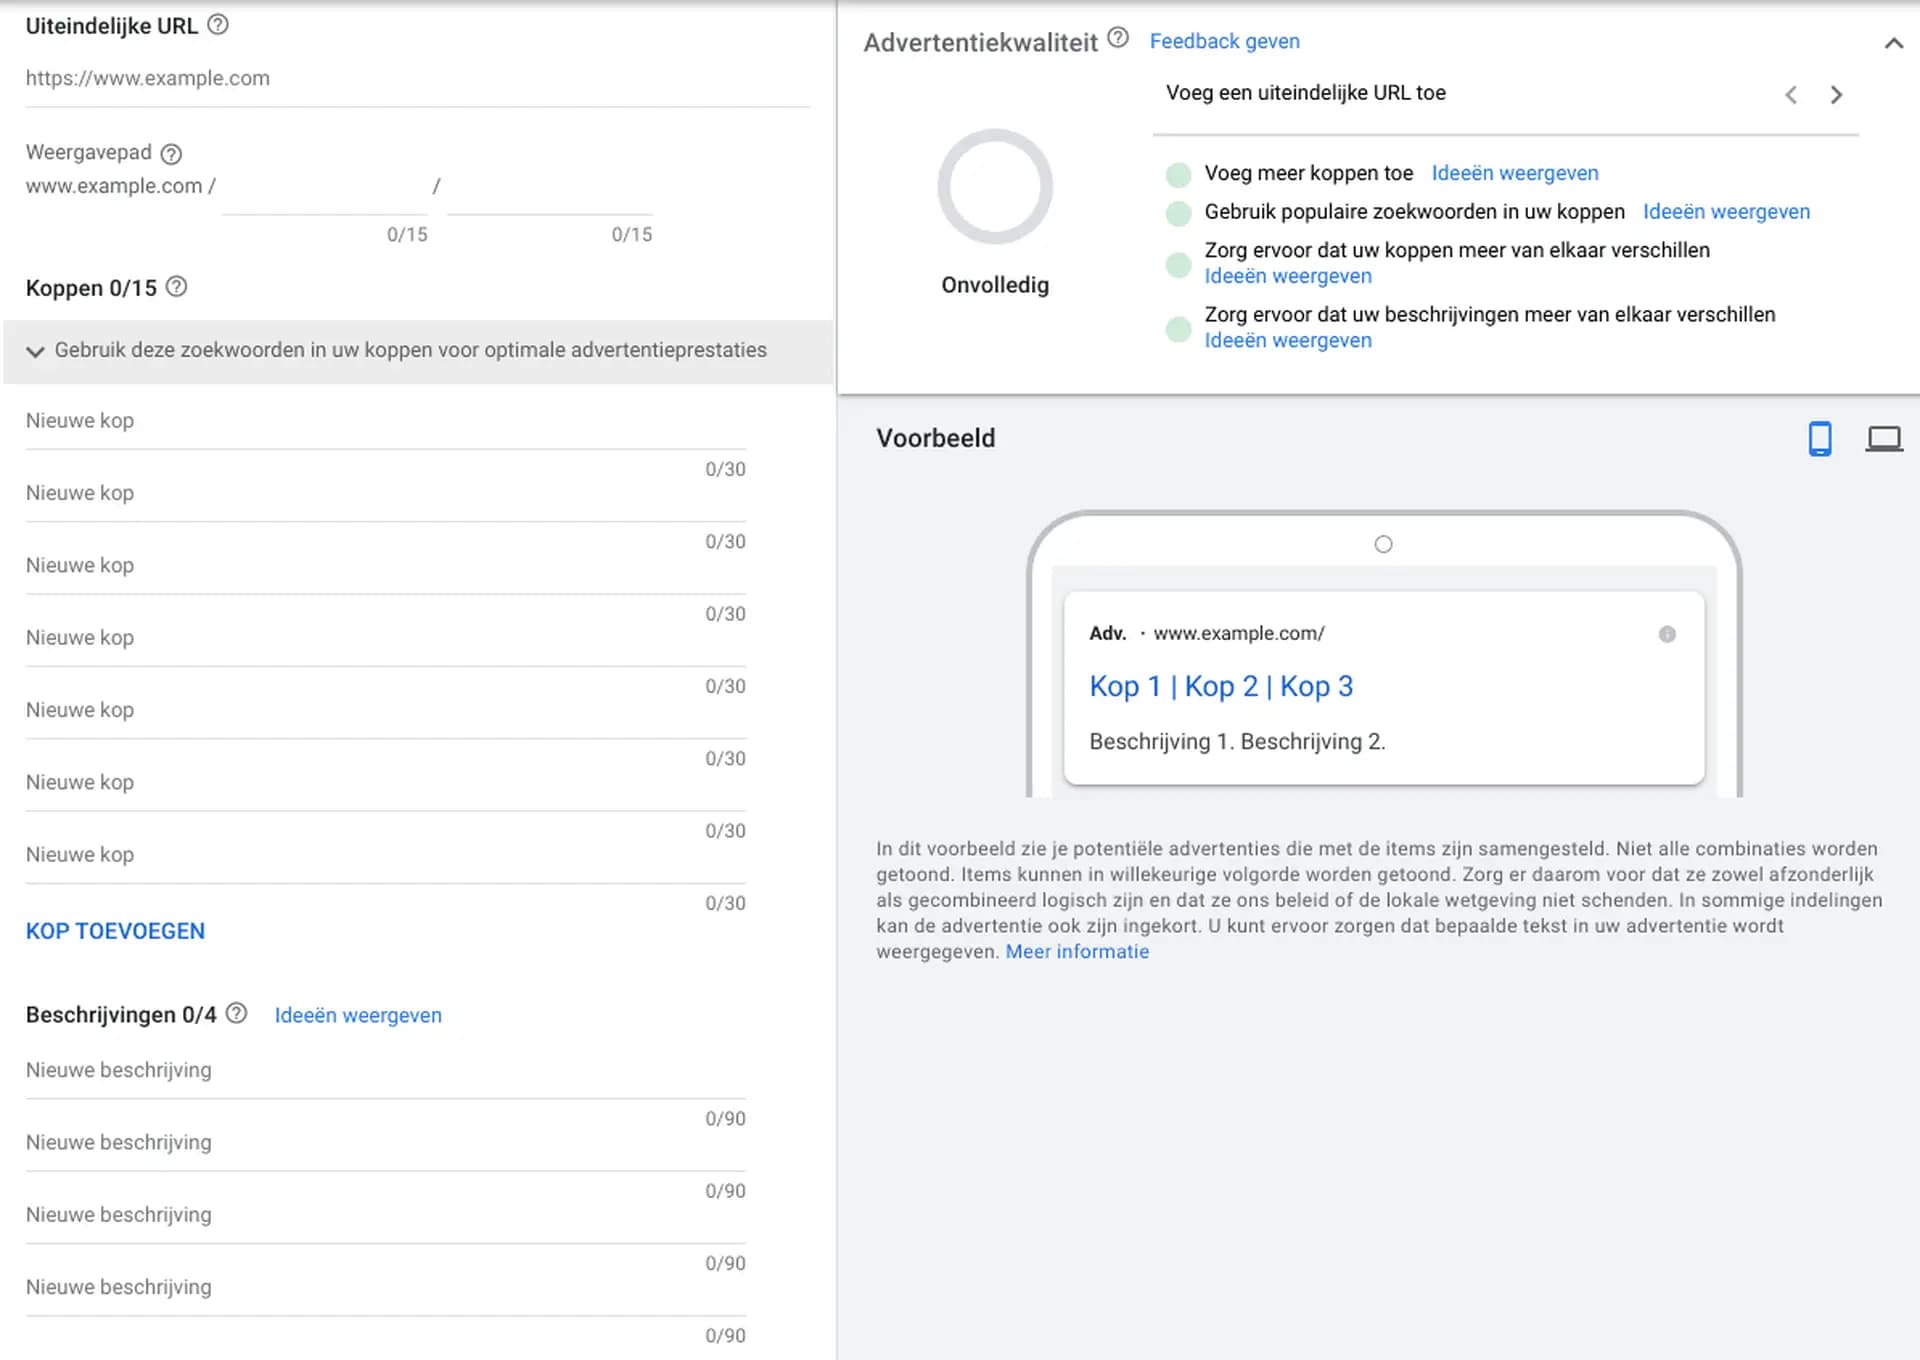Collapse the Advertentiekwaliteit panel

click(1893, 43)
